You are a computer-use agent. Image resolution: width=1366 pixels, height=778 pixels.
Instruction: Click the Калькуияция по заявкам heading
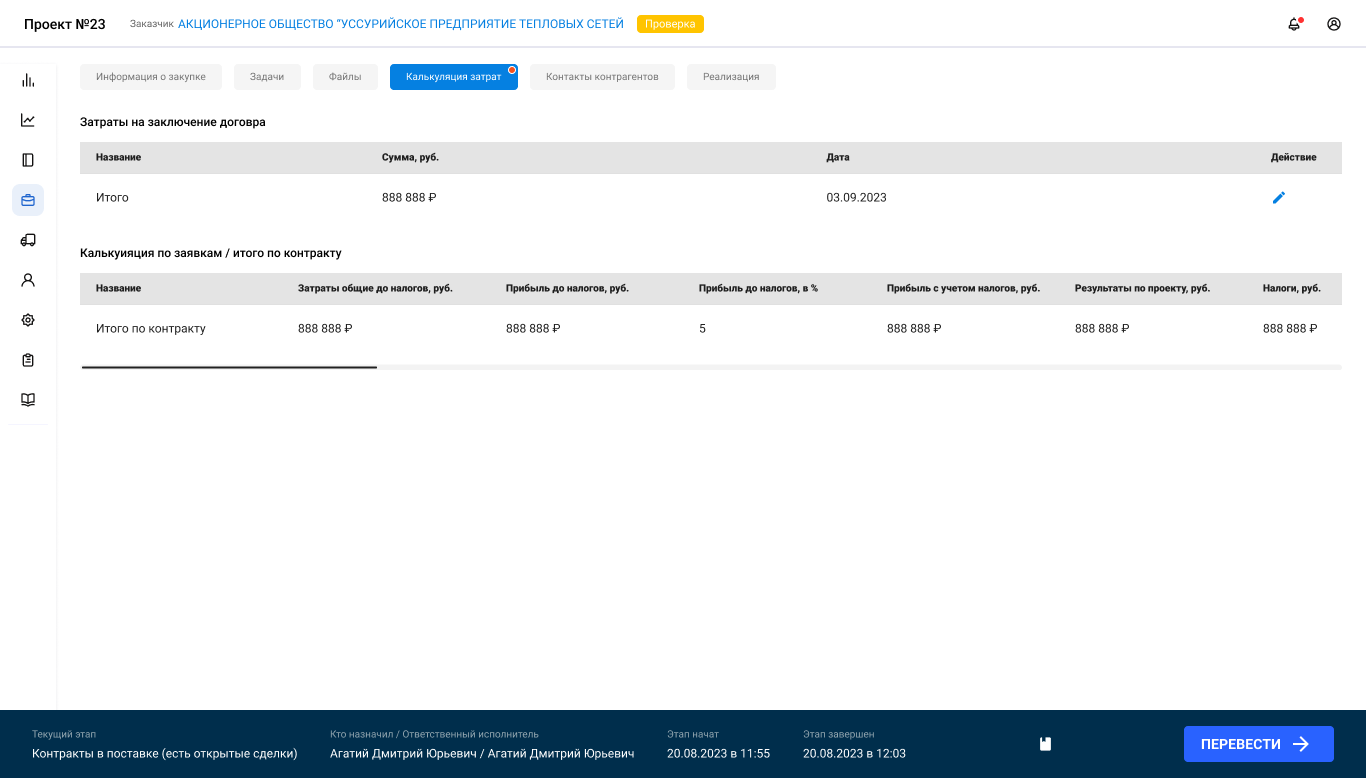[211, 253]
